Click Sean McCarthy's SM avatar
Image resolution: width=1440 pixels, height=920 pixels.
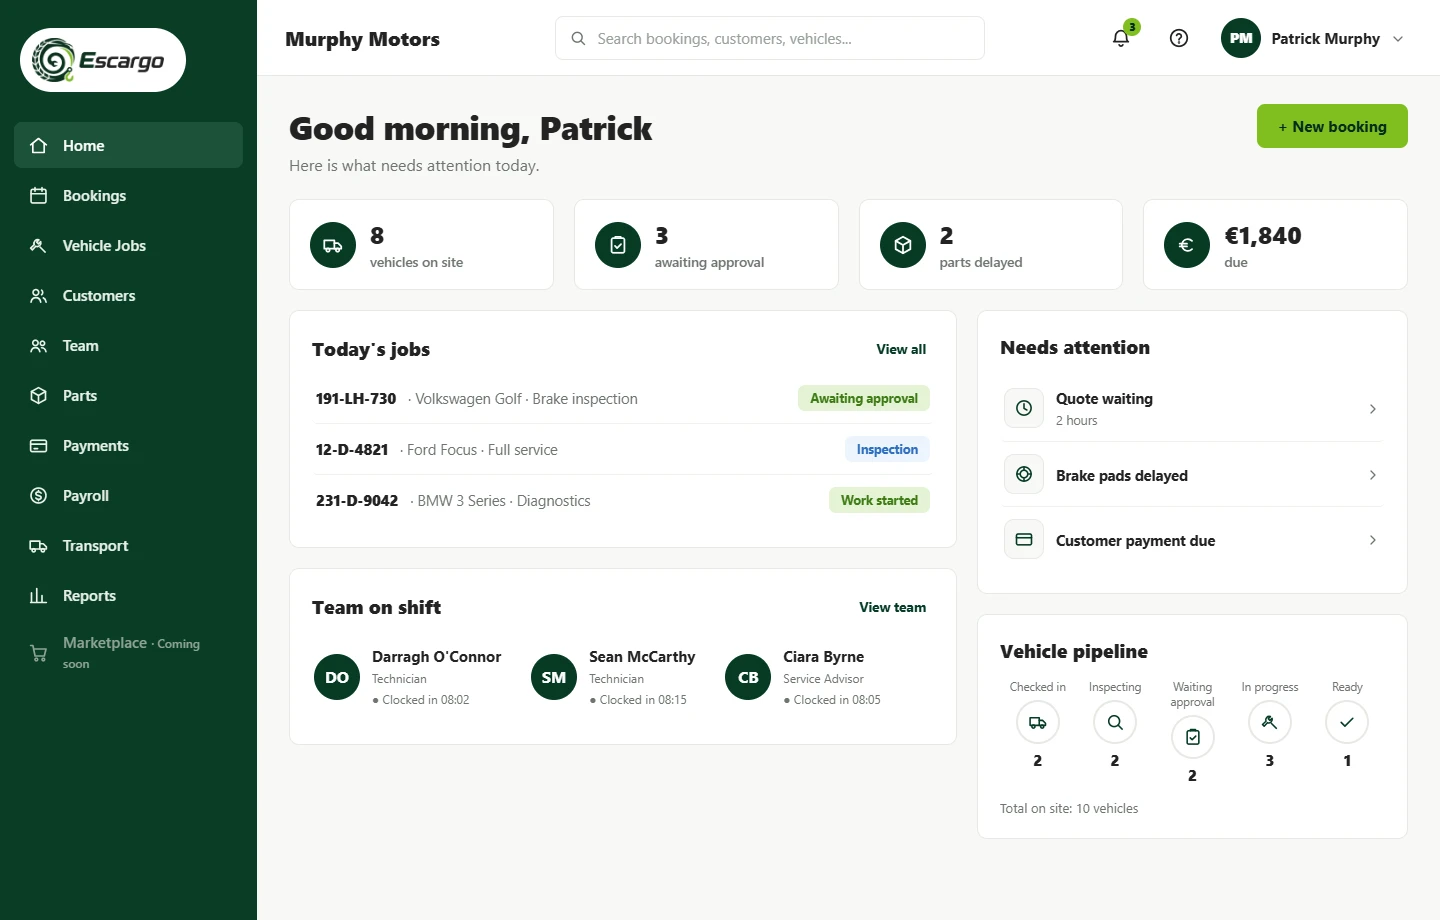(554, 677)
